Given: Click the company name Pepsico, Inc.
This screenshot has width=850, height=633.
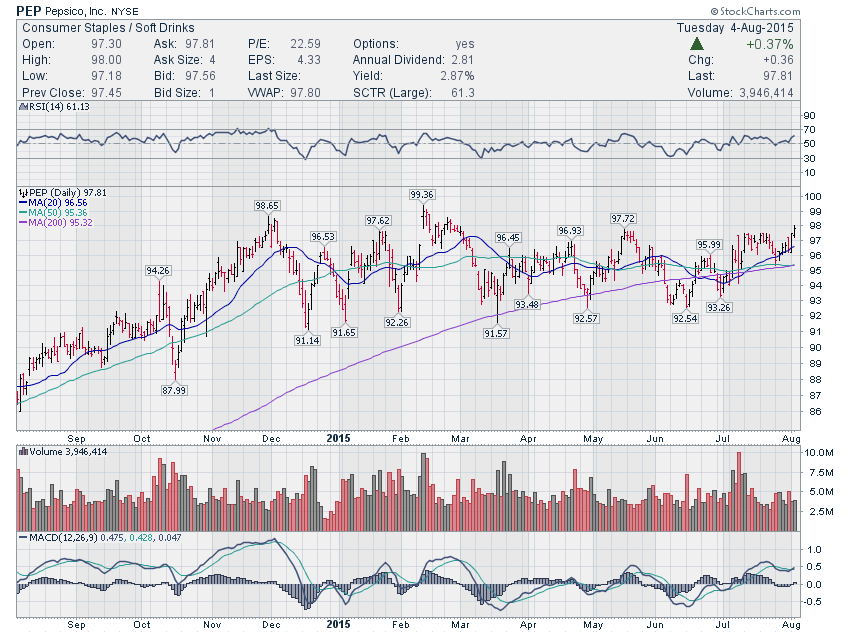Looking at the screenshot, I should point(76,11).
